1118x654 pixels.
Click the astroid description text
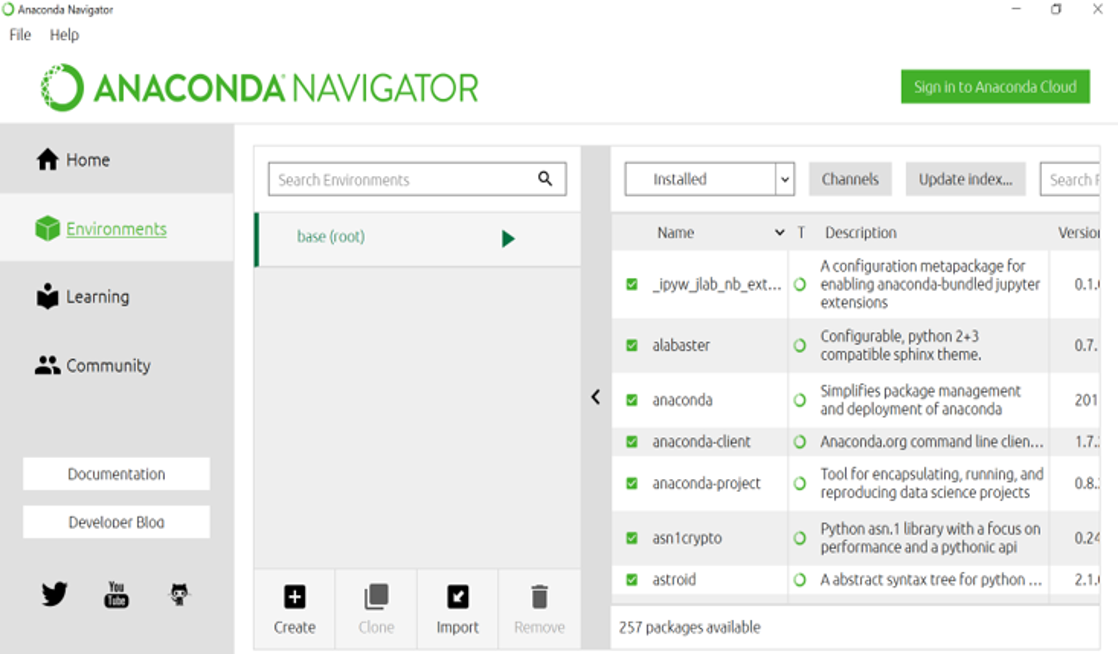[x=930, y=579]
